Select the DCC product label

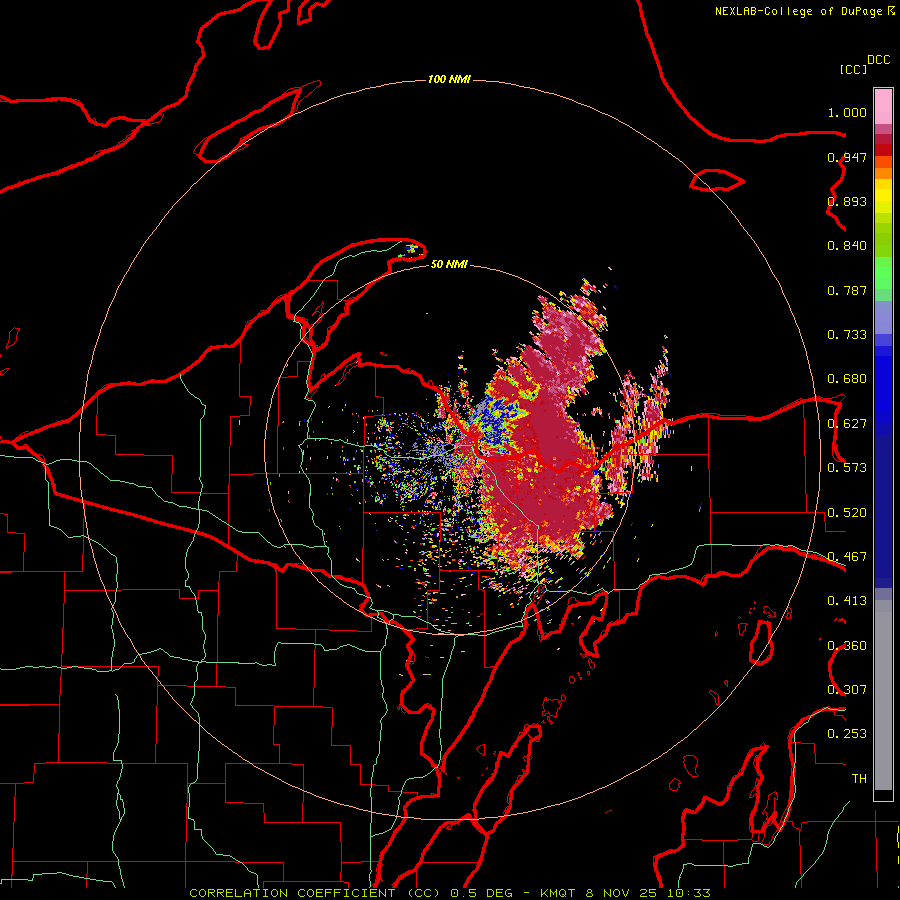(x=879, y=60)
